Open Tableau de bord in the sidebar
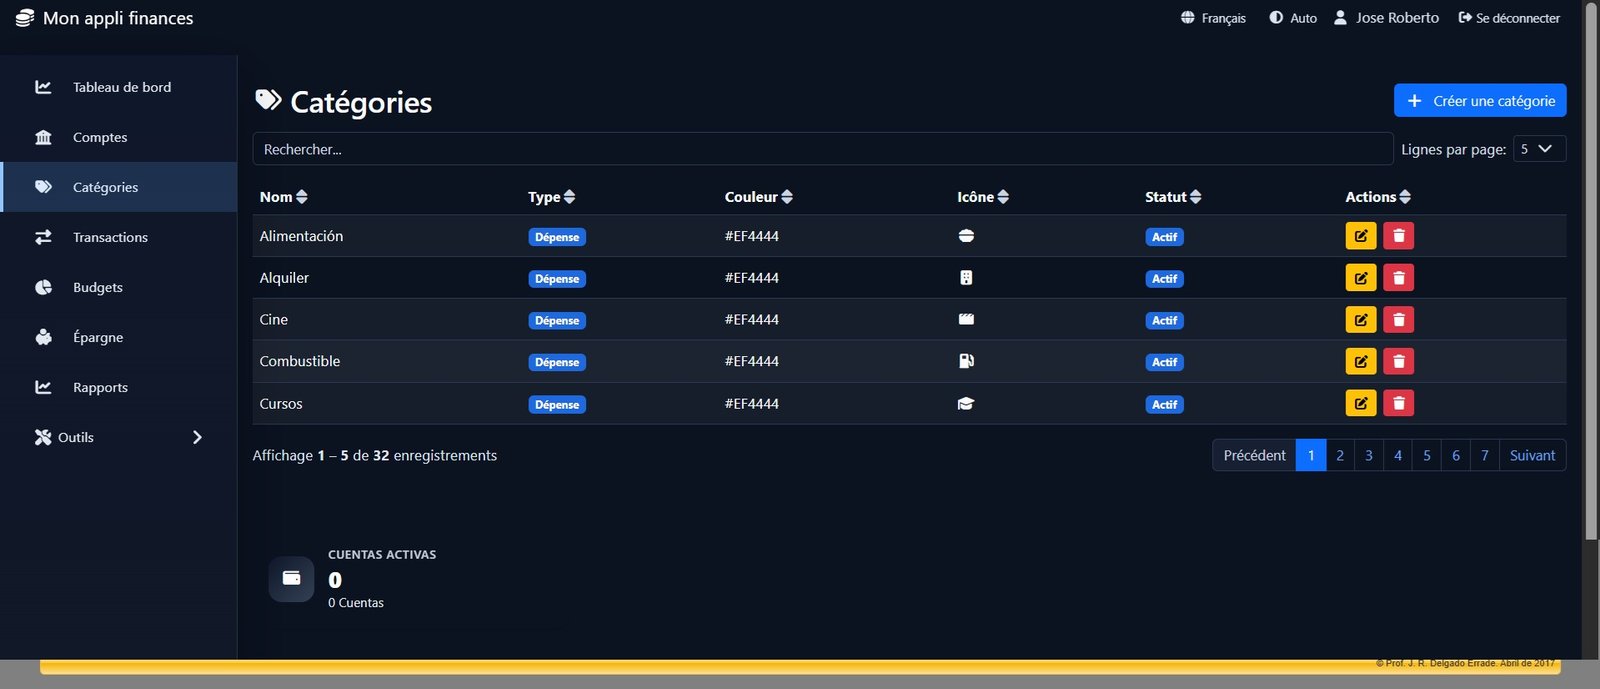 (118, 87)
